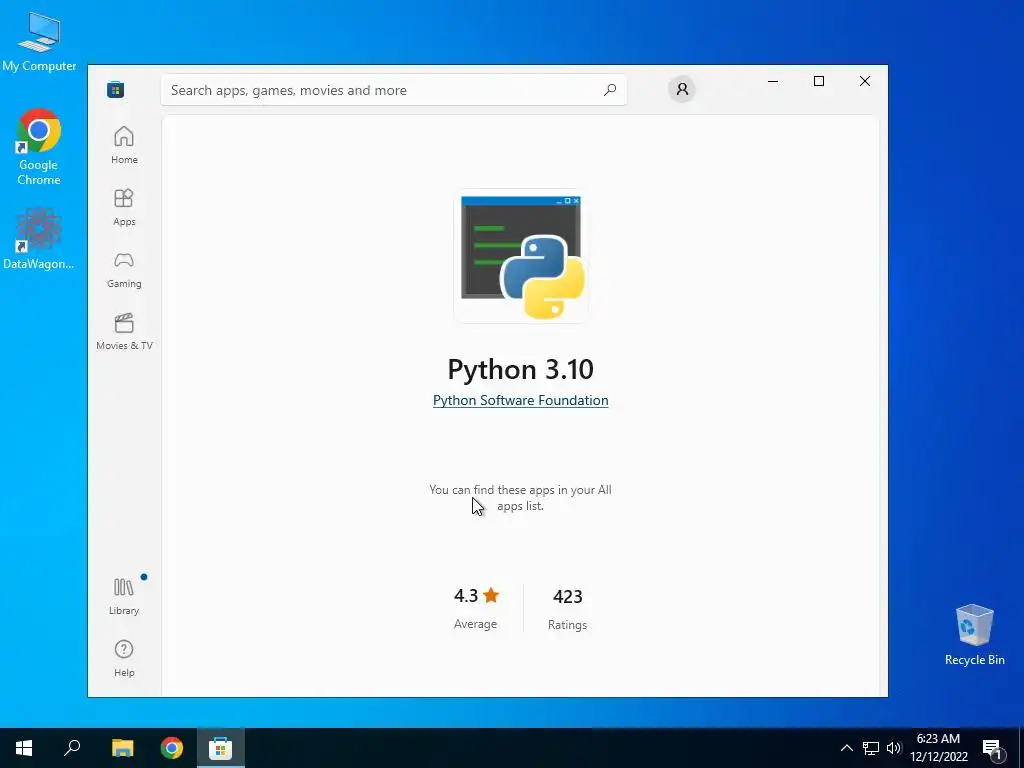Select the Recycle Bin on desktop
The height and width of the screenshot is (768, 1024).
pyautogui.click(x=974, y=635)
